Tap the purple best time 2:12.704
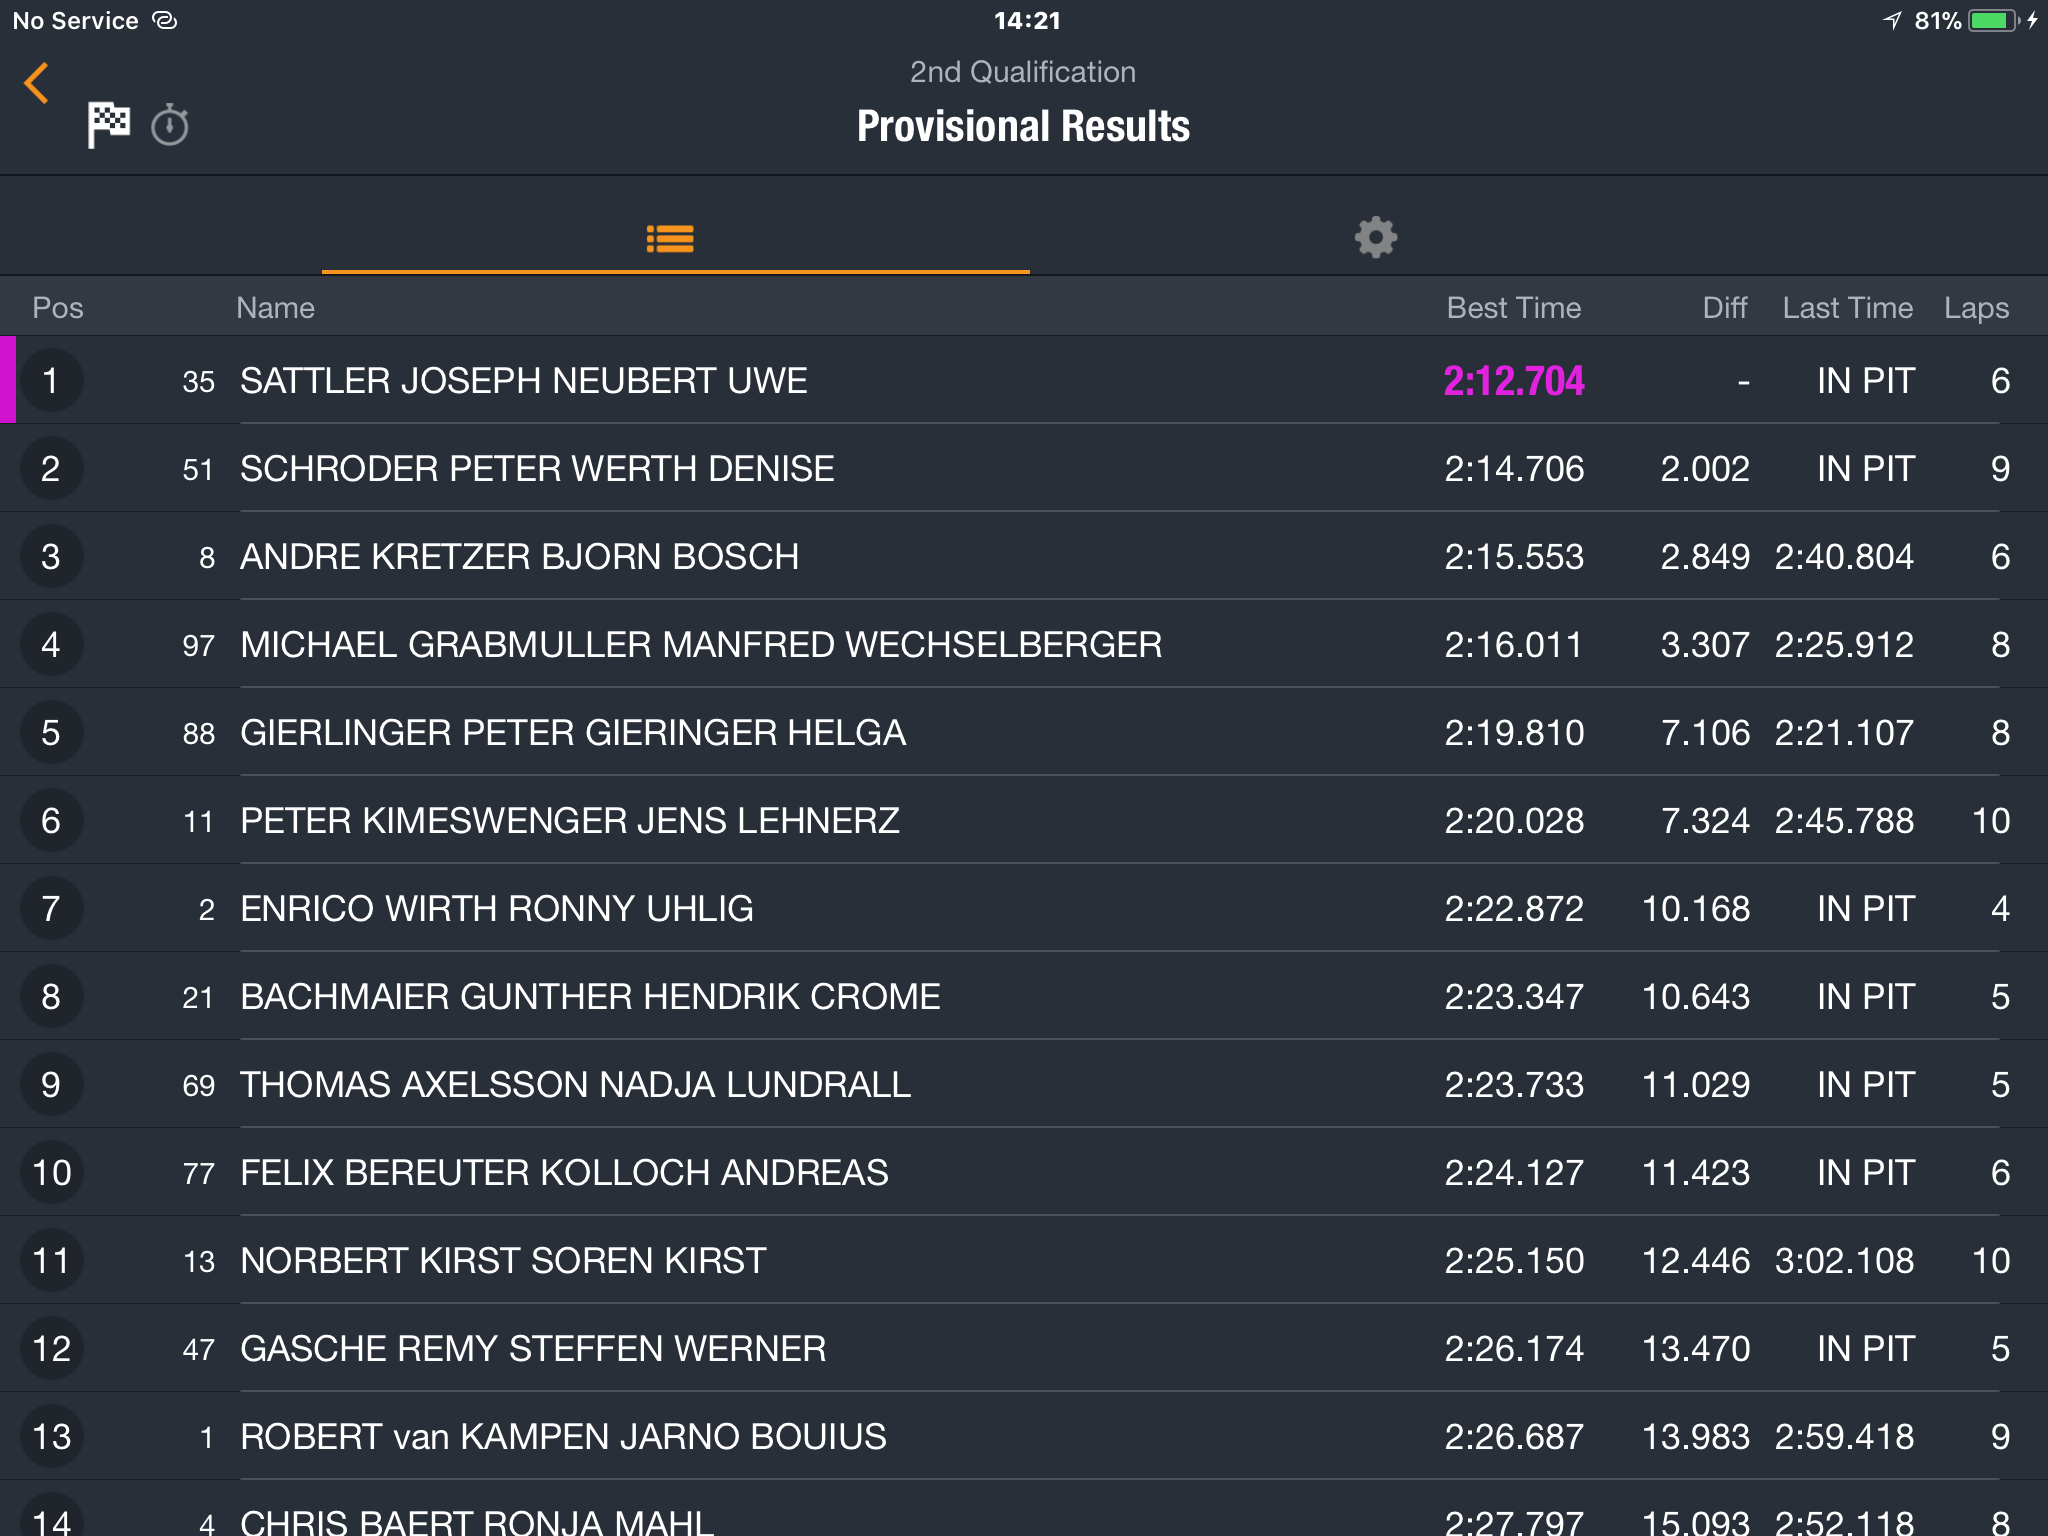The width and height of the screenshot is (2048, 1536). (x=1514, y=381)
